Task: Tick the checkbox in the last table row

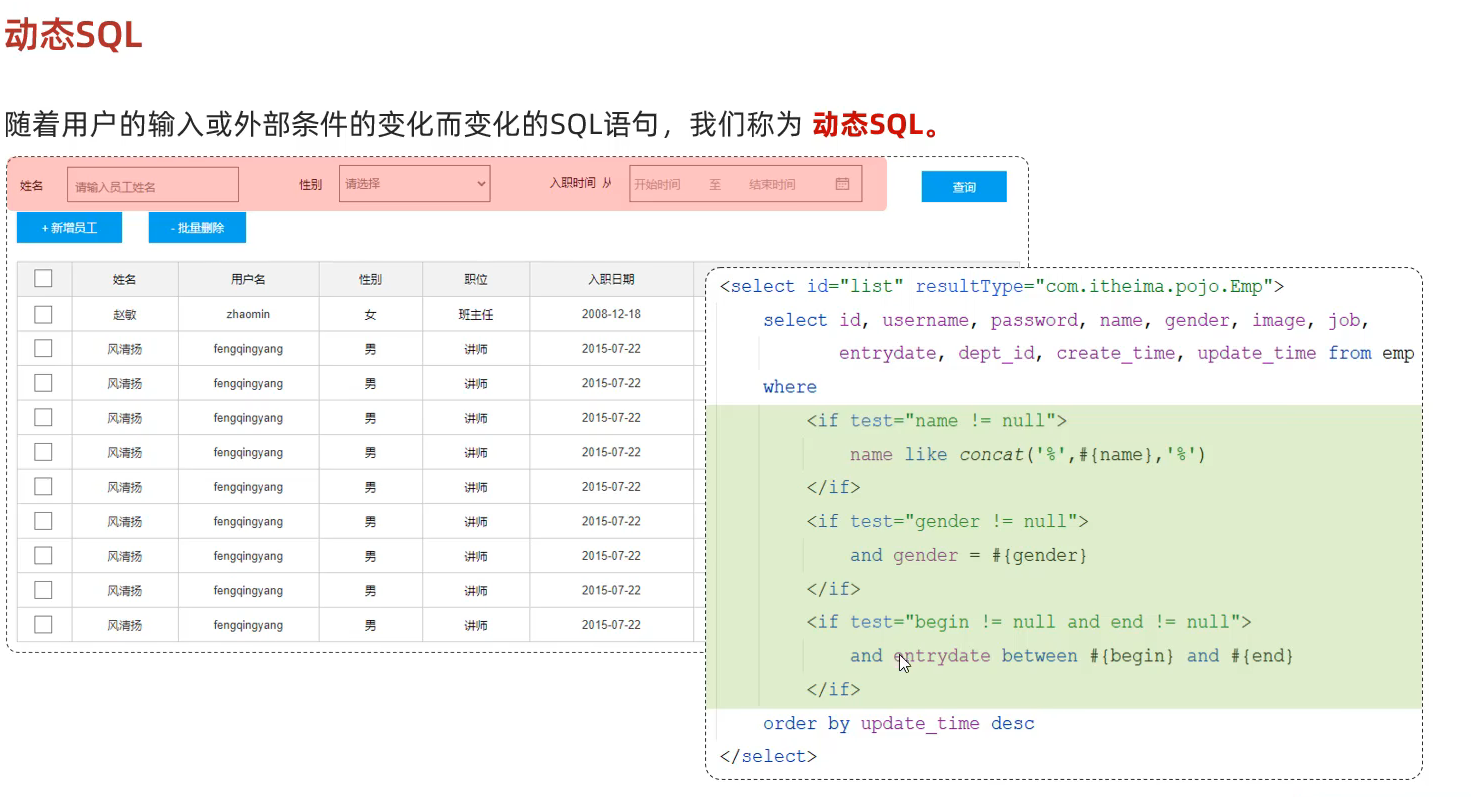Action: 43,625
